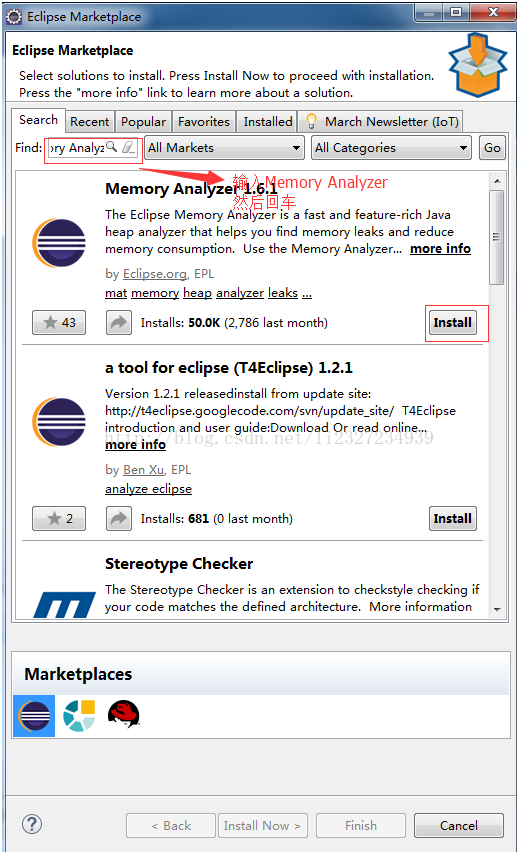Open the Popular tab
This screenshot has width=519, height=854.
pos(143,121)
